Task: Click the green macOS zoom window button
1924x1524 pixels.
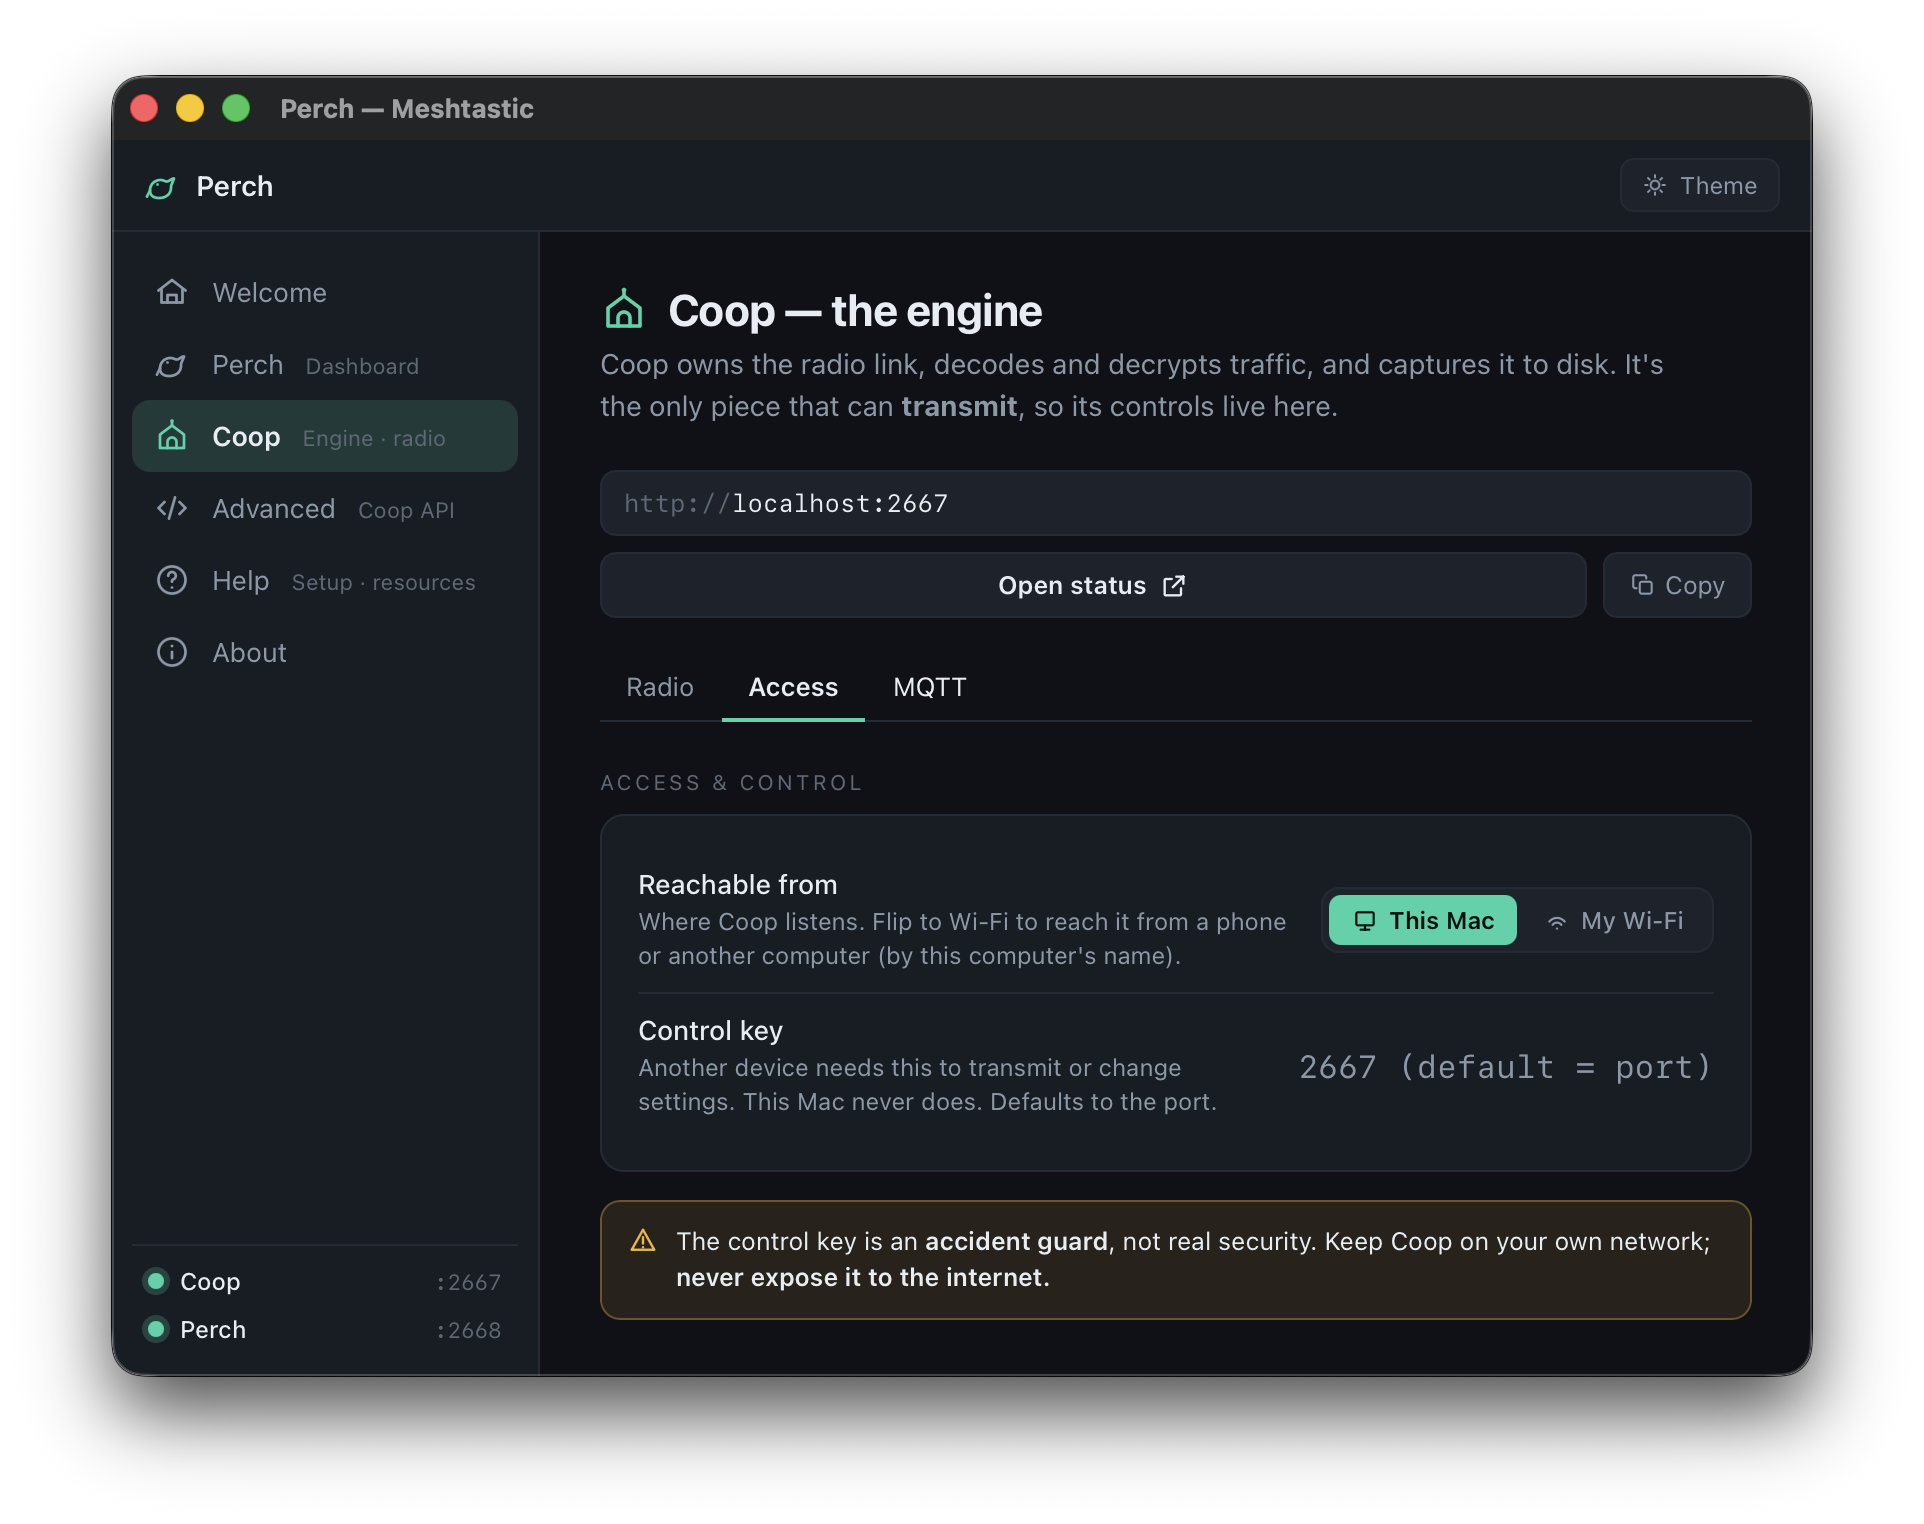Action: (236, 108)
